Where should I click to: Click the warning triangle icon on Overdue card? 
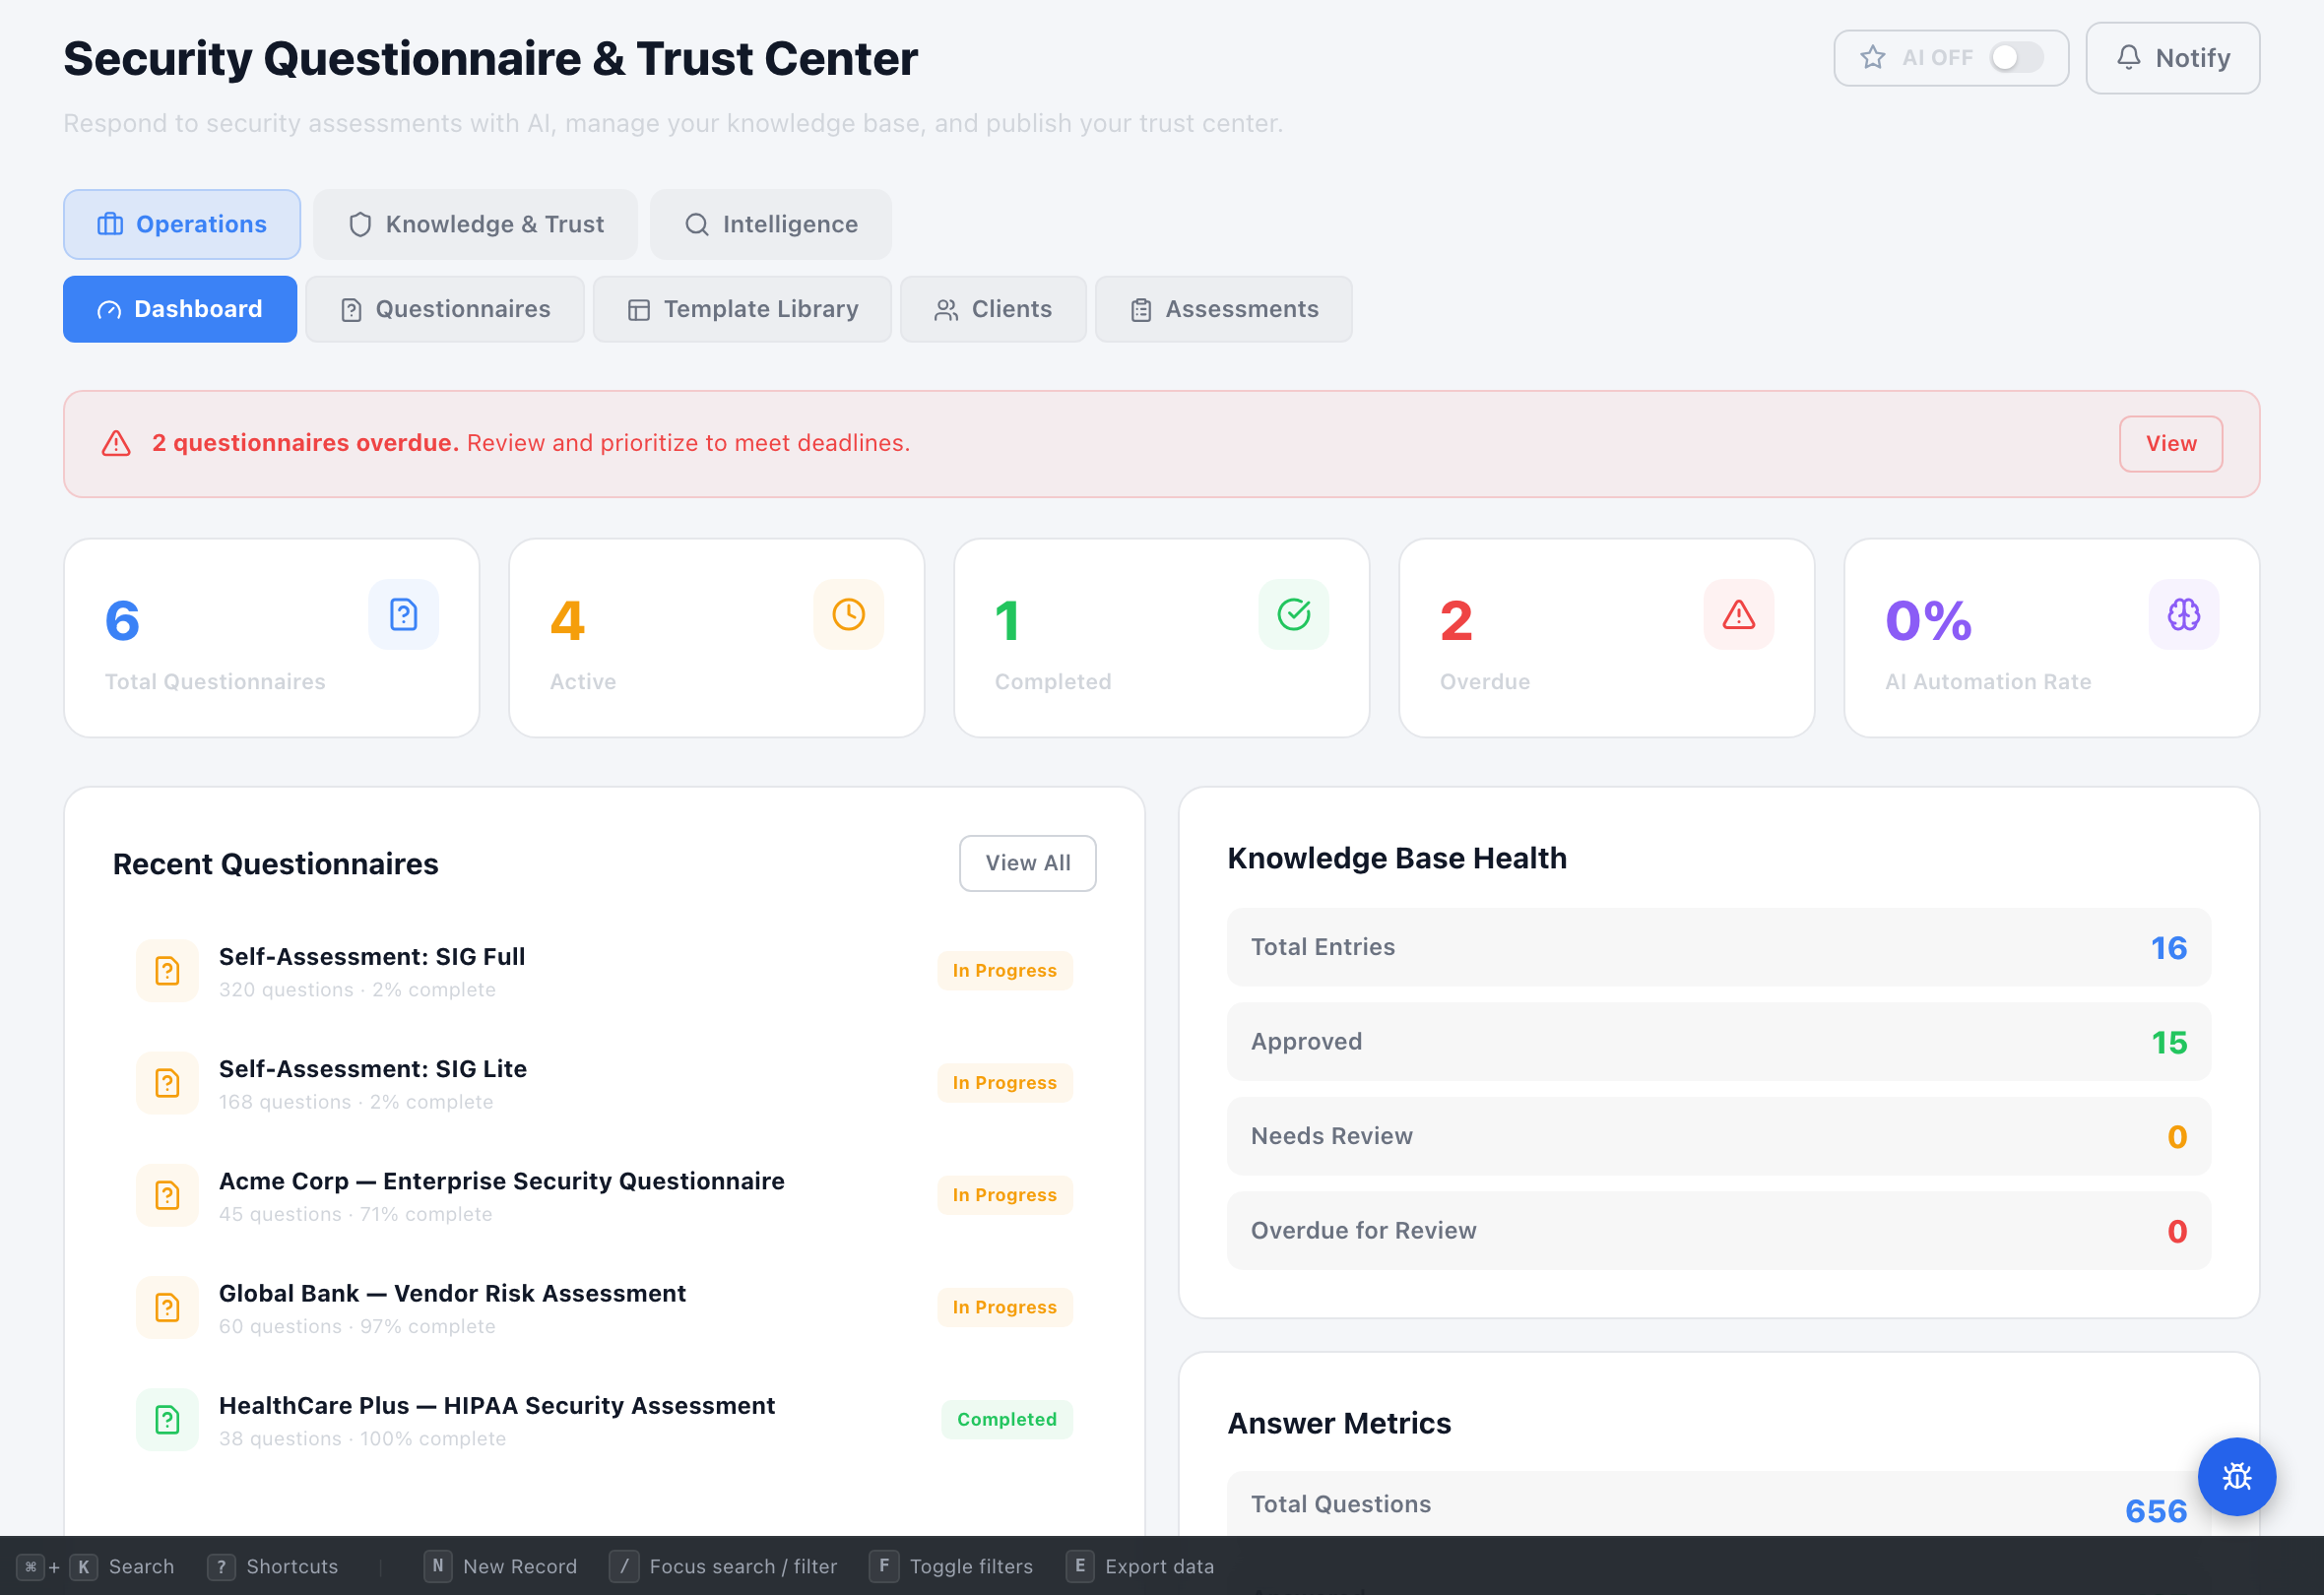[1738, 614]
